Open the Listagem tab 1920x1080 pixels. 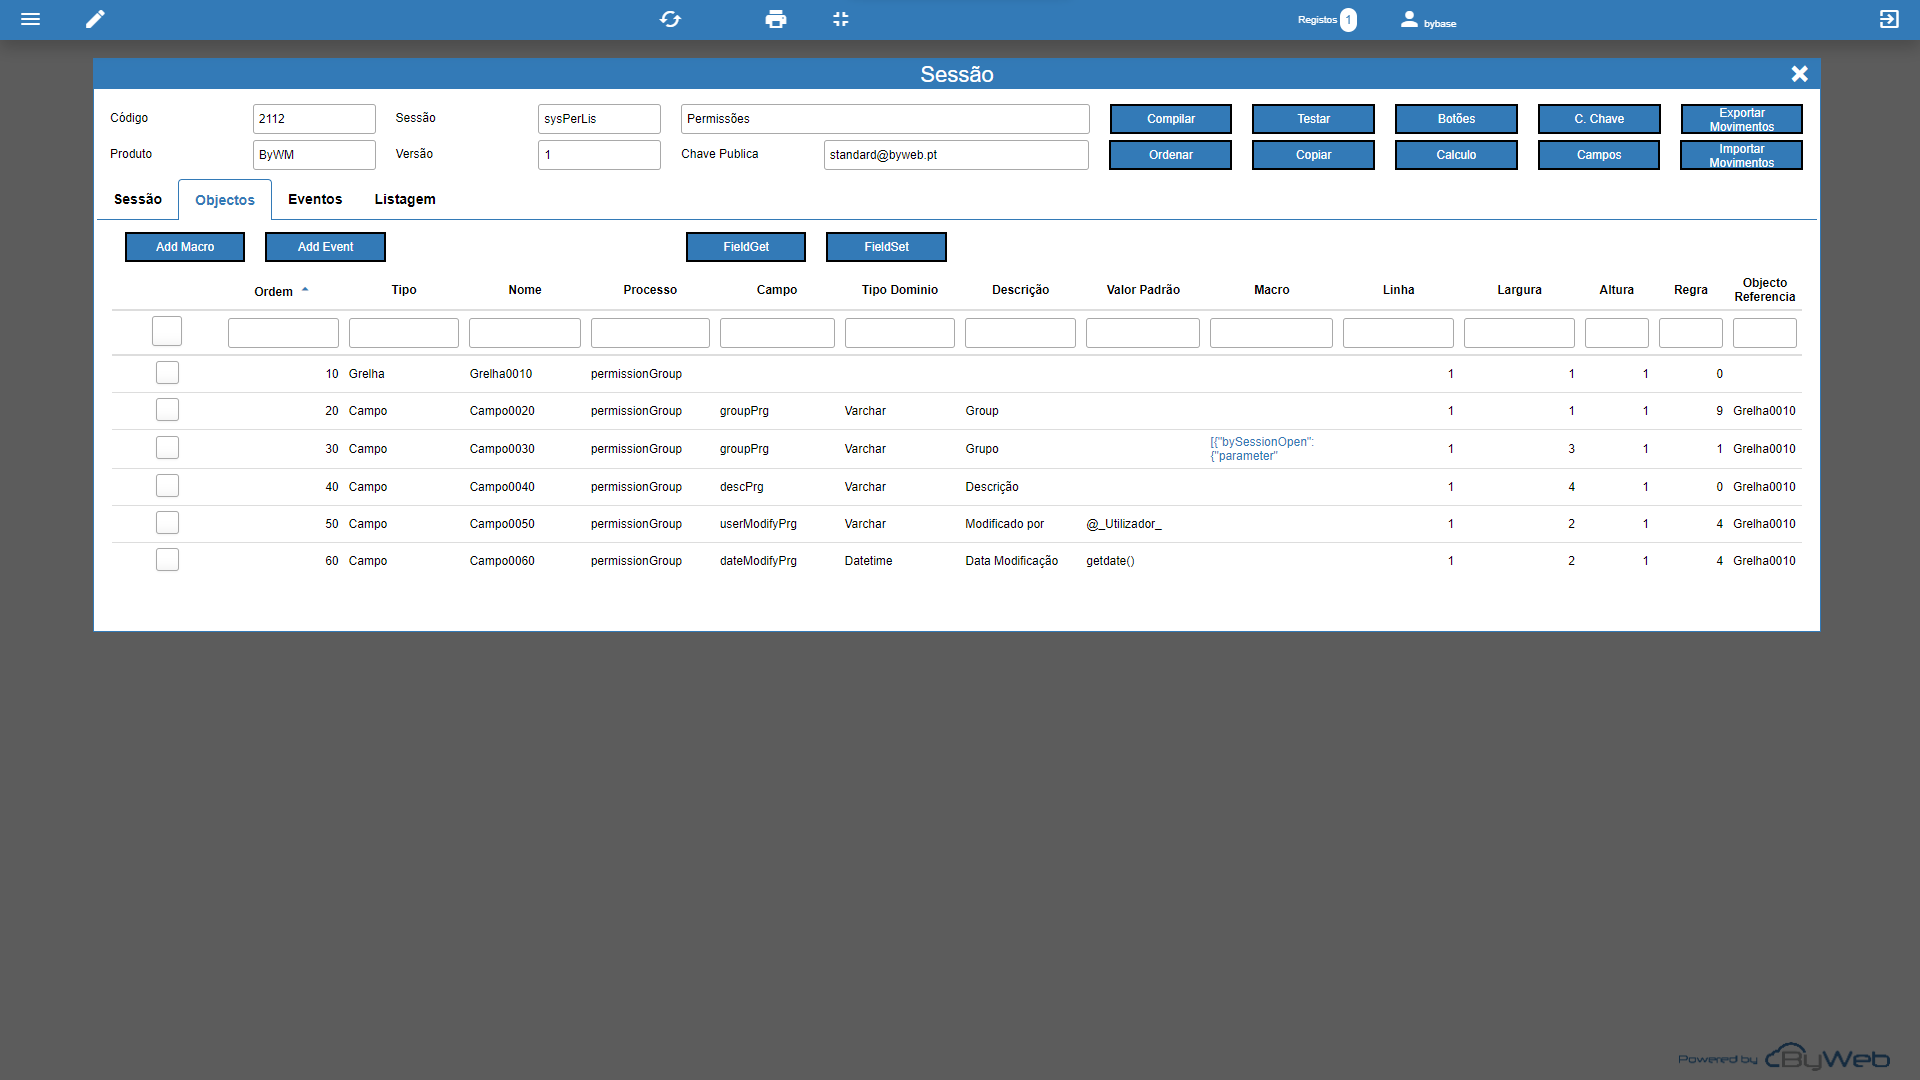(x=405, y=199)
